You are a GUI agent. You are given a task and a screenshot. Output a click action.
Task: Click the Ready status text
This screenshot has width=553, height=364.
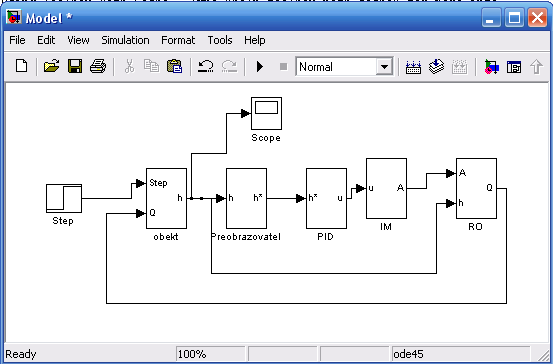tap(21, 354)
